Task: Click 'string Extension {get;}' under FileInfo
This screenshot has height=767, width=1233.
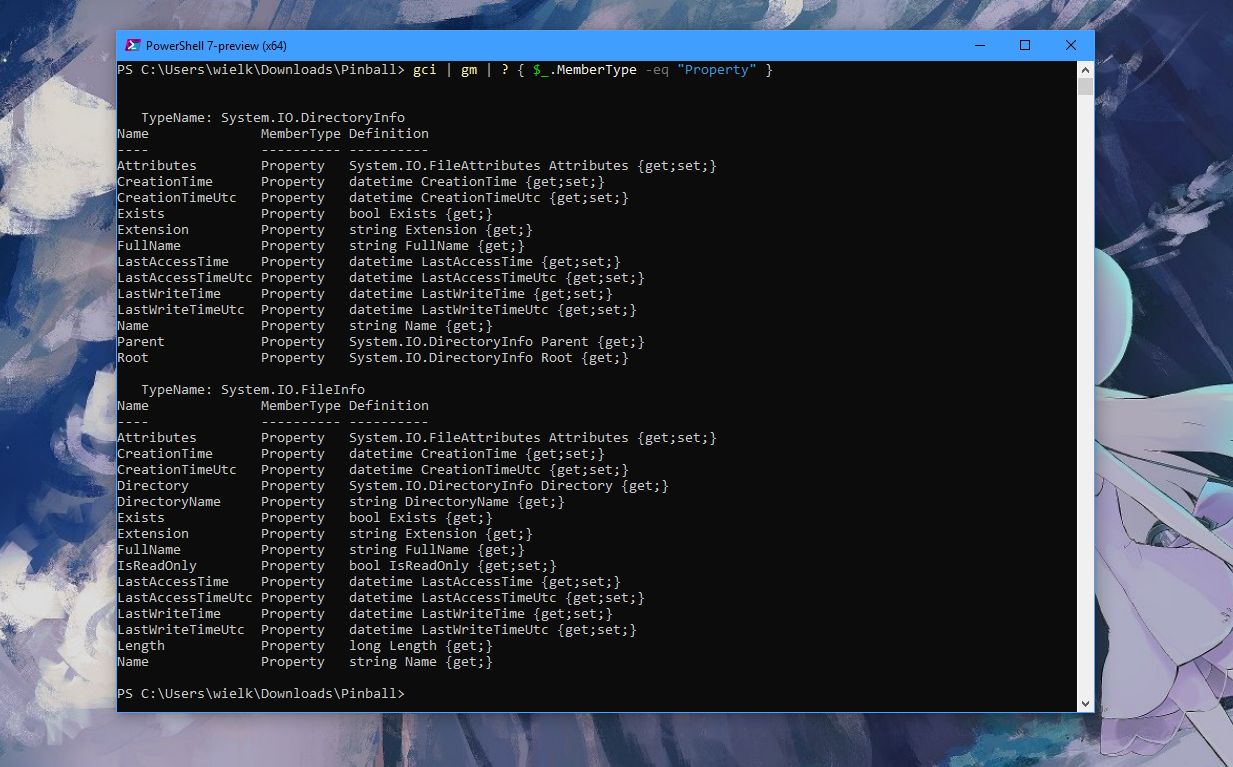Action: [441, 534]
